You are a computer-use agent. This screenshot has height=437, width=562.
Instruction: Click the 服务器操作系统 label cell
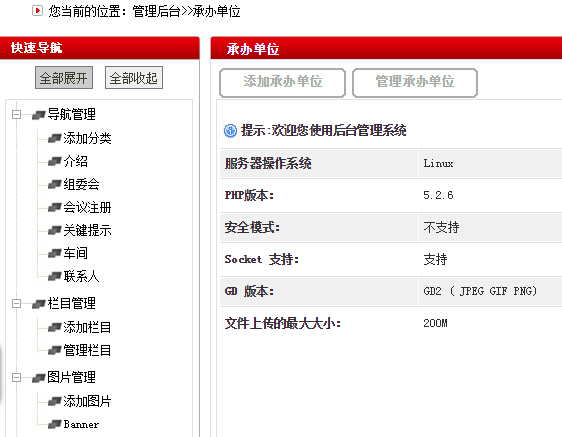click(319, 163)
